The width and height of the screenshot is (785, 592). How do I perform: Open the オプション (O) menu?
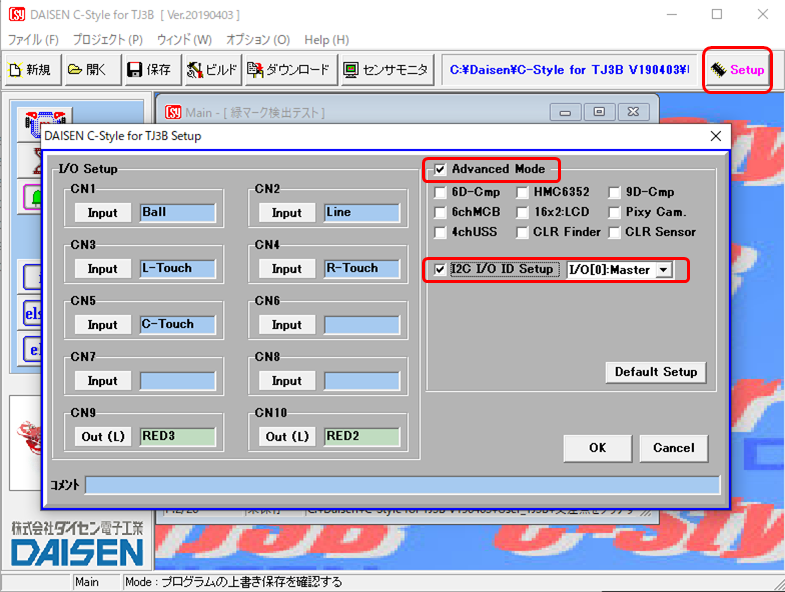point(258,40)
